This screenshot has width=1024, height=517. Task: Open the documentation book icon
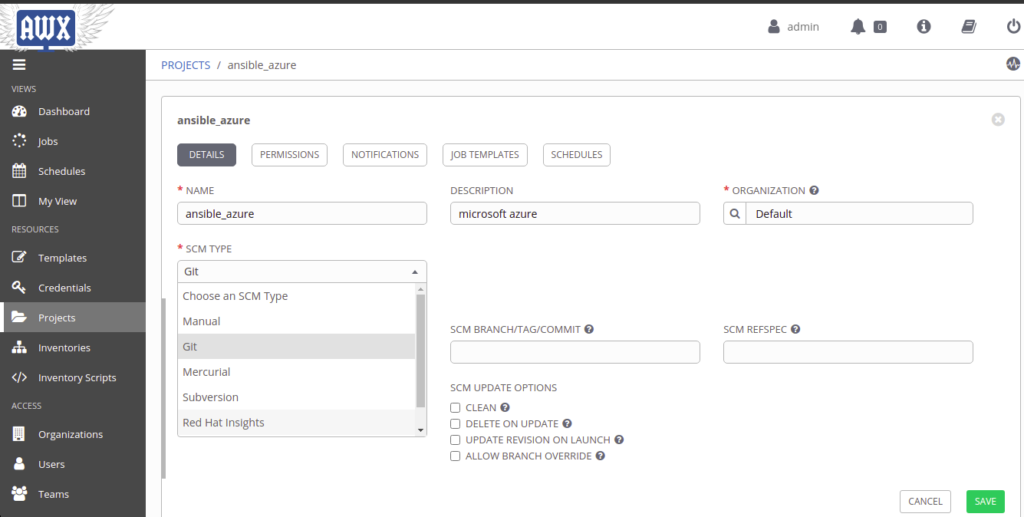[968, 27]
